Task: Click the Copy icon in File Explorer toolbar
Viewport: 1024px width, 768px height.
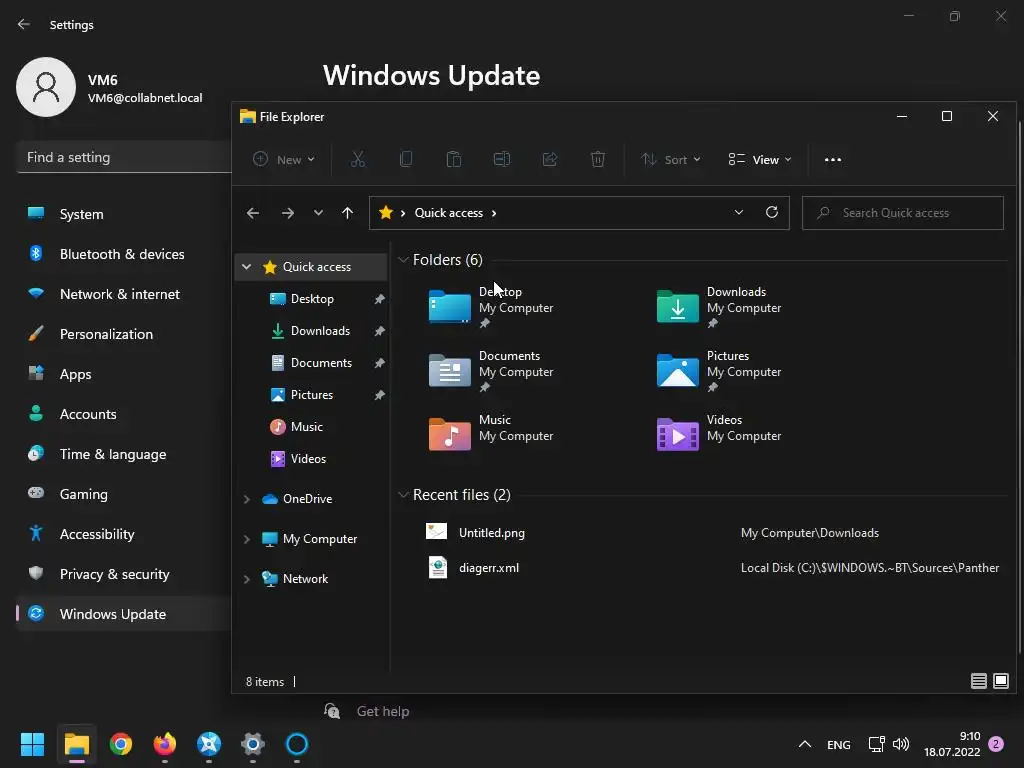Action: pyautogui.click(x=406, y=159)
